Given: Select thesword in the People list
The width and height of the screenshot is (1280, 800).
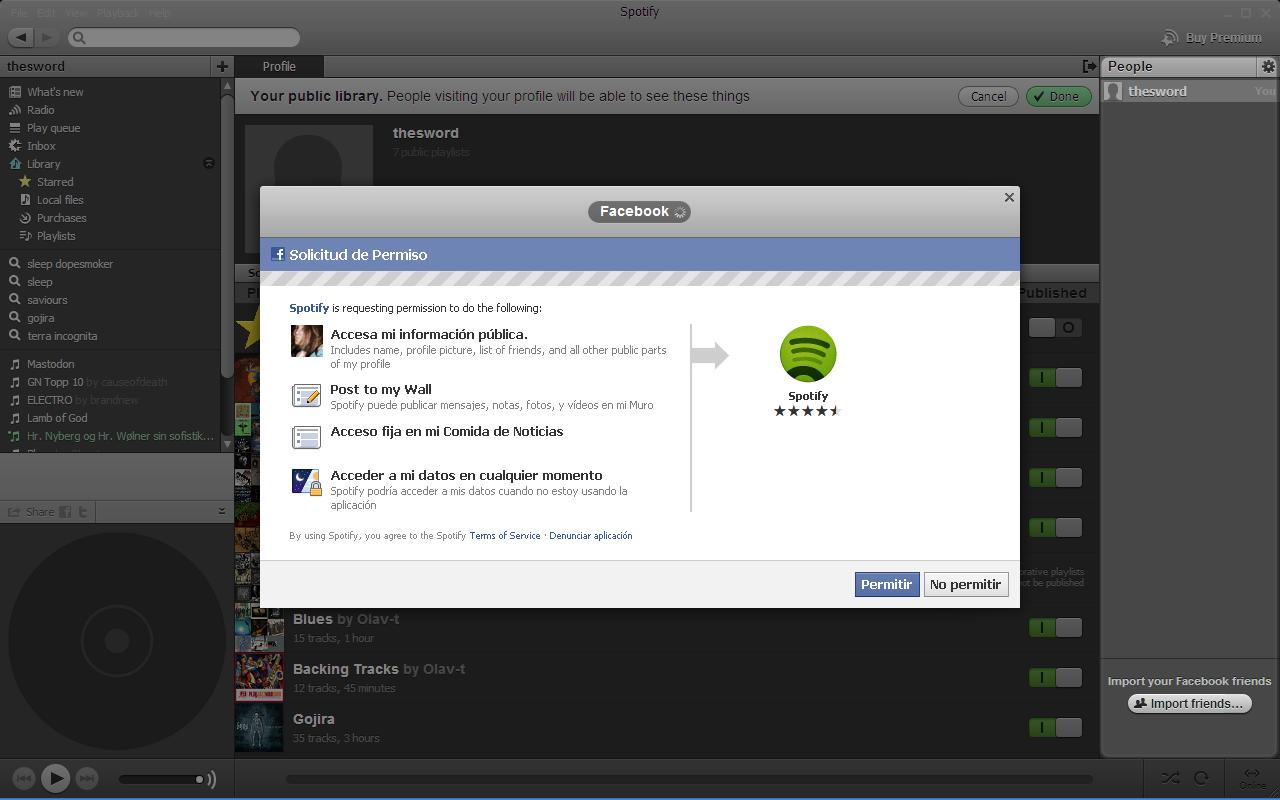Looking at the screenshot, I should coord(1189,91).
